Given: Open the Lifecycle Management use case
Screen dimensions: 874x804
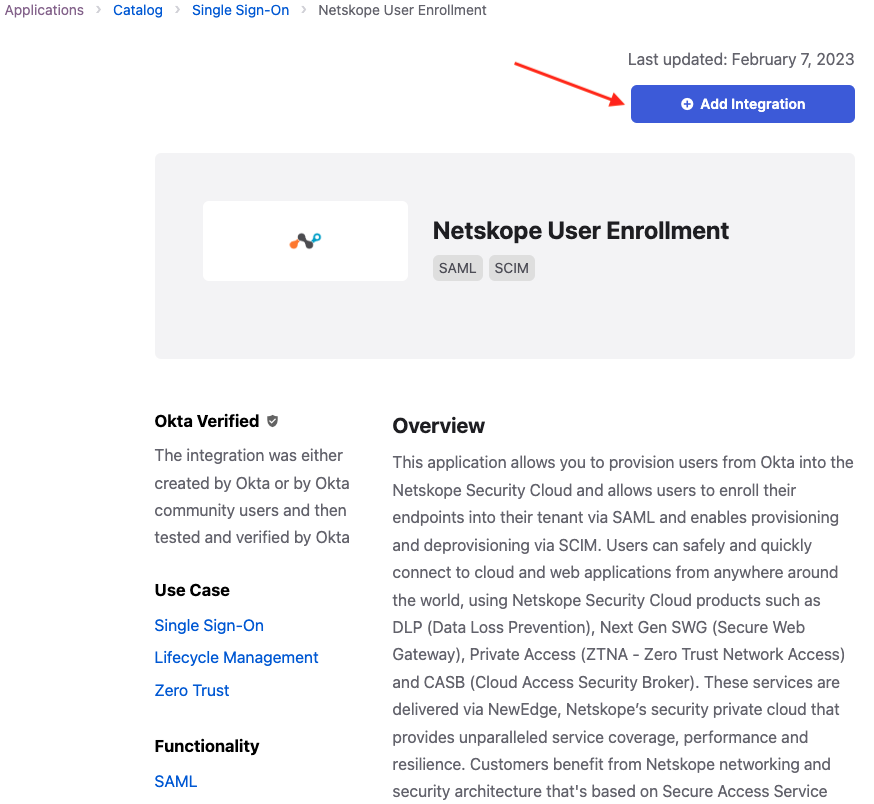Looking at the screenshot, I should click(236, 657).
